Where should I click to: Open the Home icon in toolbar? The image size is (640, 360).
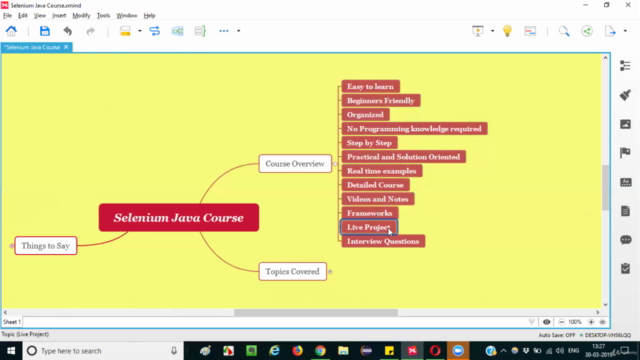coord(11,31)
